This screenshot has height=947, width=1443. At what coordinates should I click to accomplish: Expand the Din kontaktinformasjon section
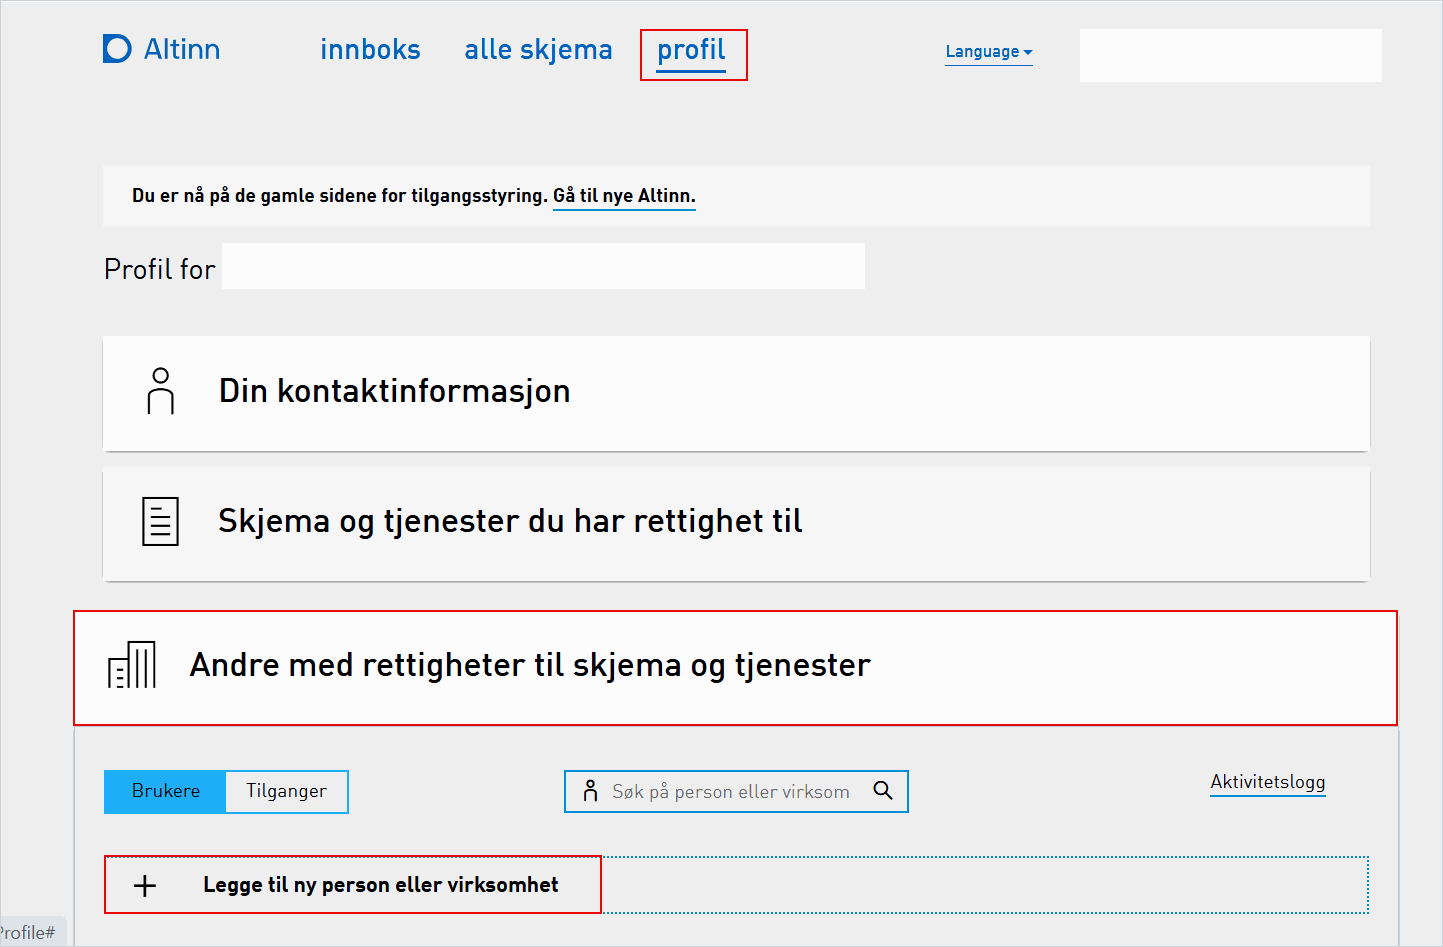pos(394,392)
